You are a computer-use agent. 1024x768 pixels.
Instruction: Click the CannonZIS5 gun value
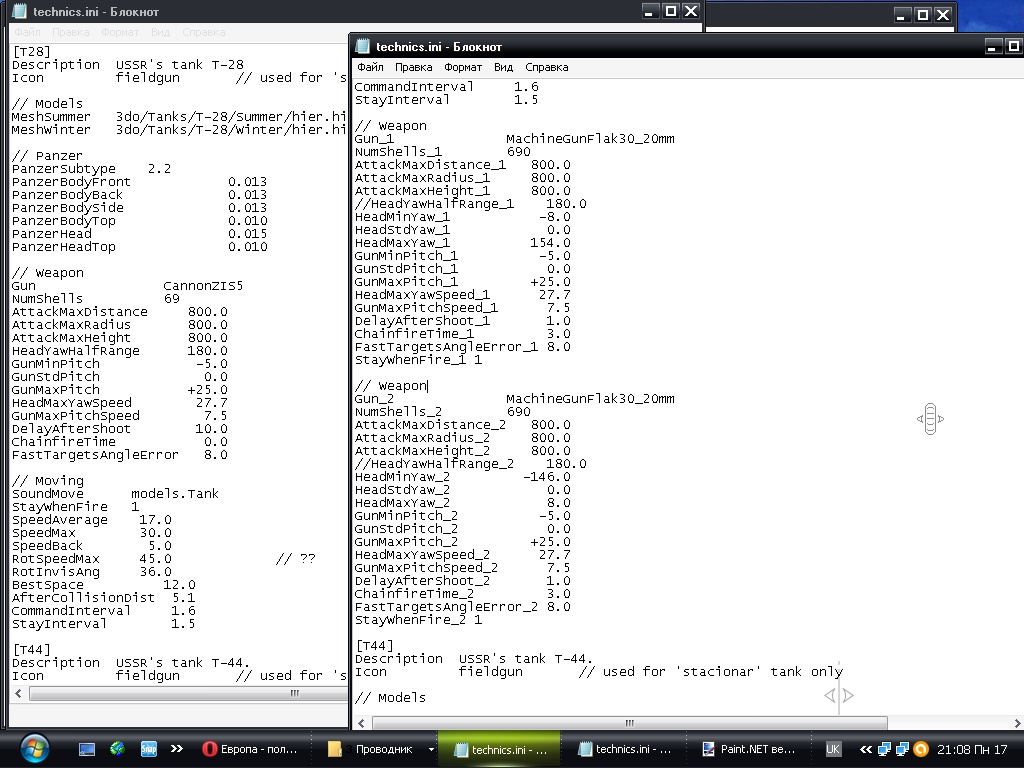pyautogui.click(x=203, y=286)
